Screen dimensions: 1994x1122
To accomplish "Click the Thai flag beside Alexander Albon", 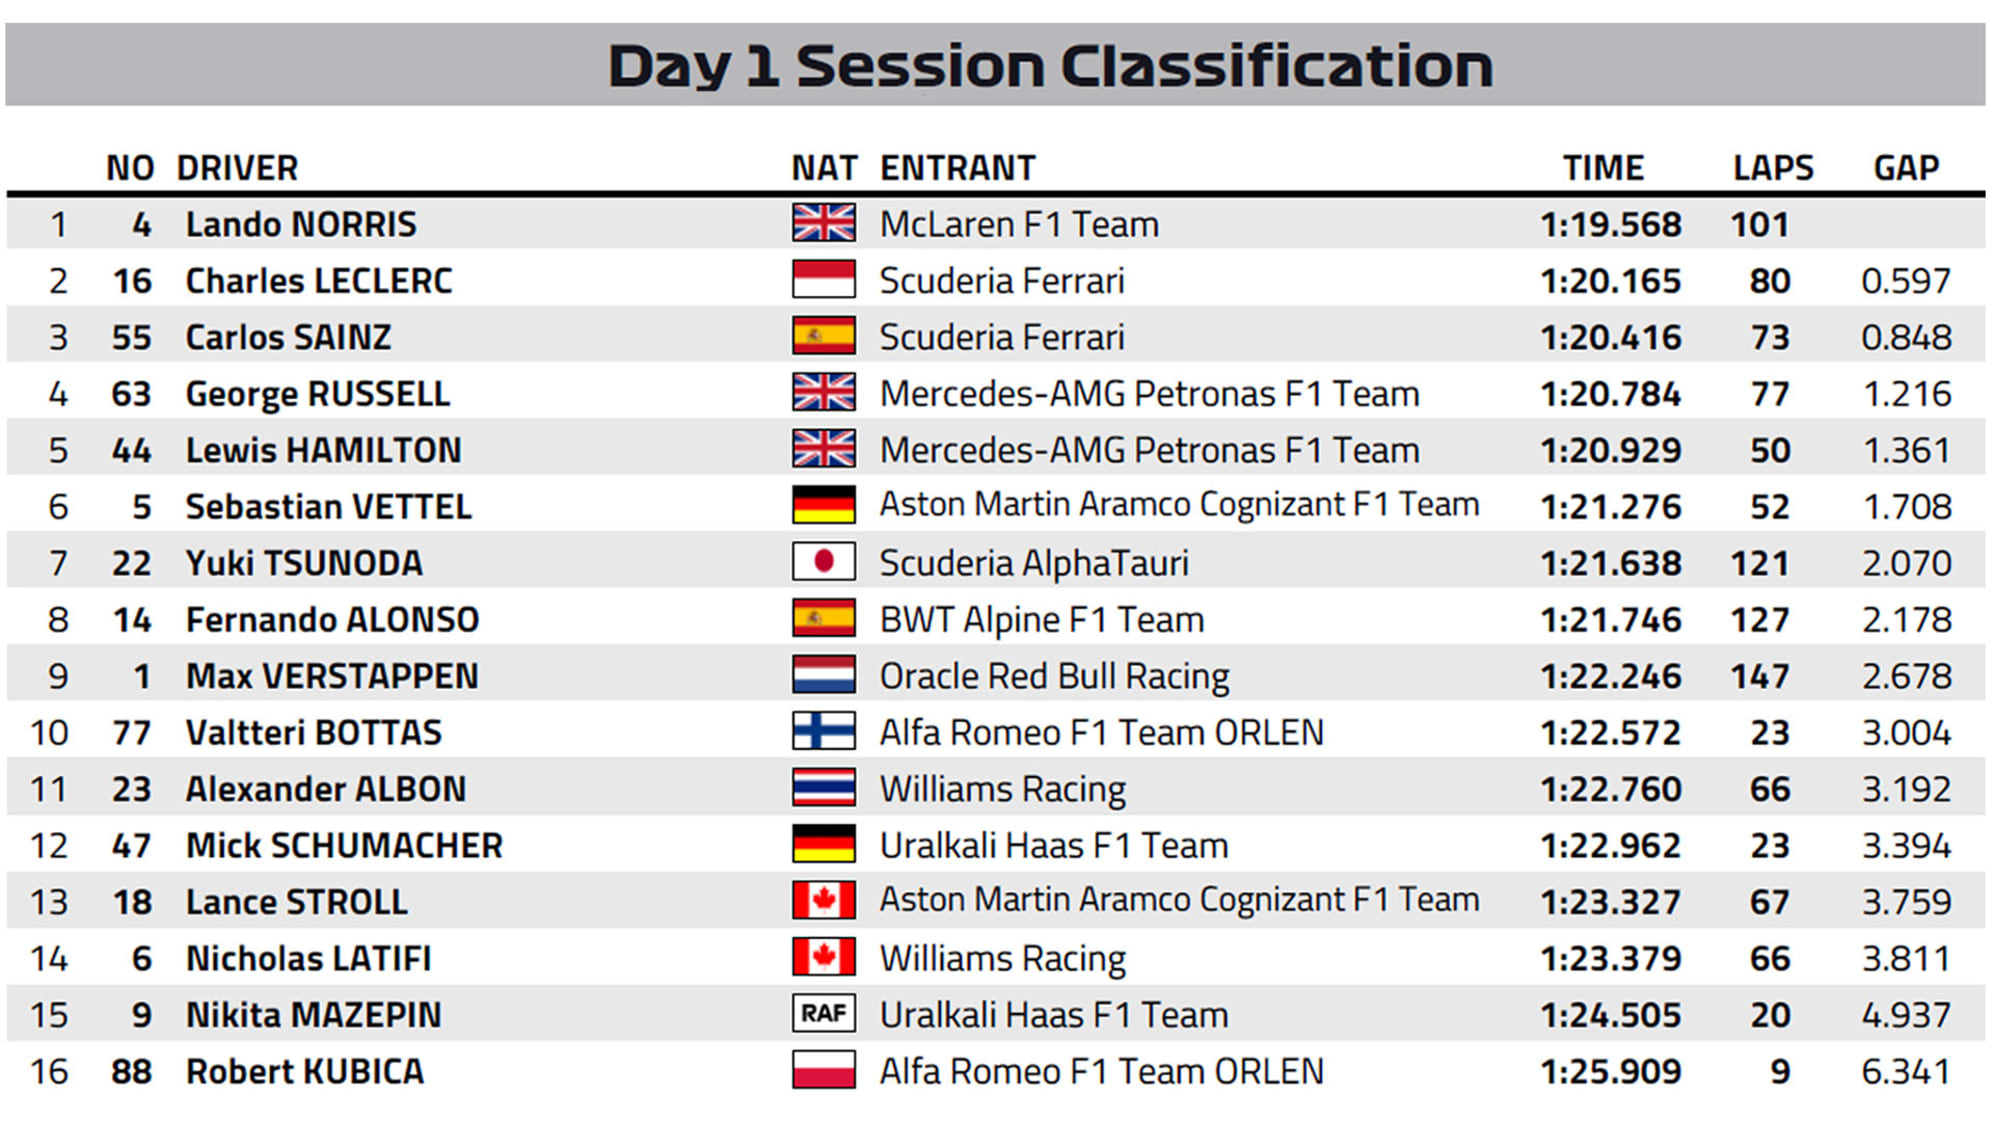I will (x=823, y=788).
